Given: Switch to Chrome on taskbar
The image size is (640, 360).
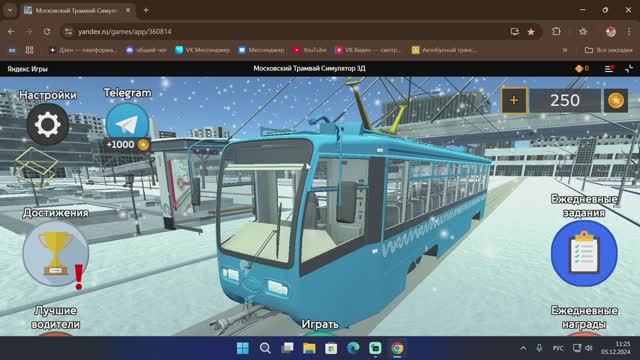Looking at the screenshot, I should (x=397, y=348).
